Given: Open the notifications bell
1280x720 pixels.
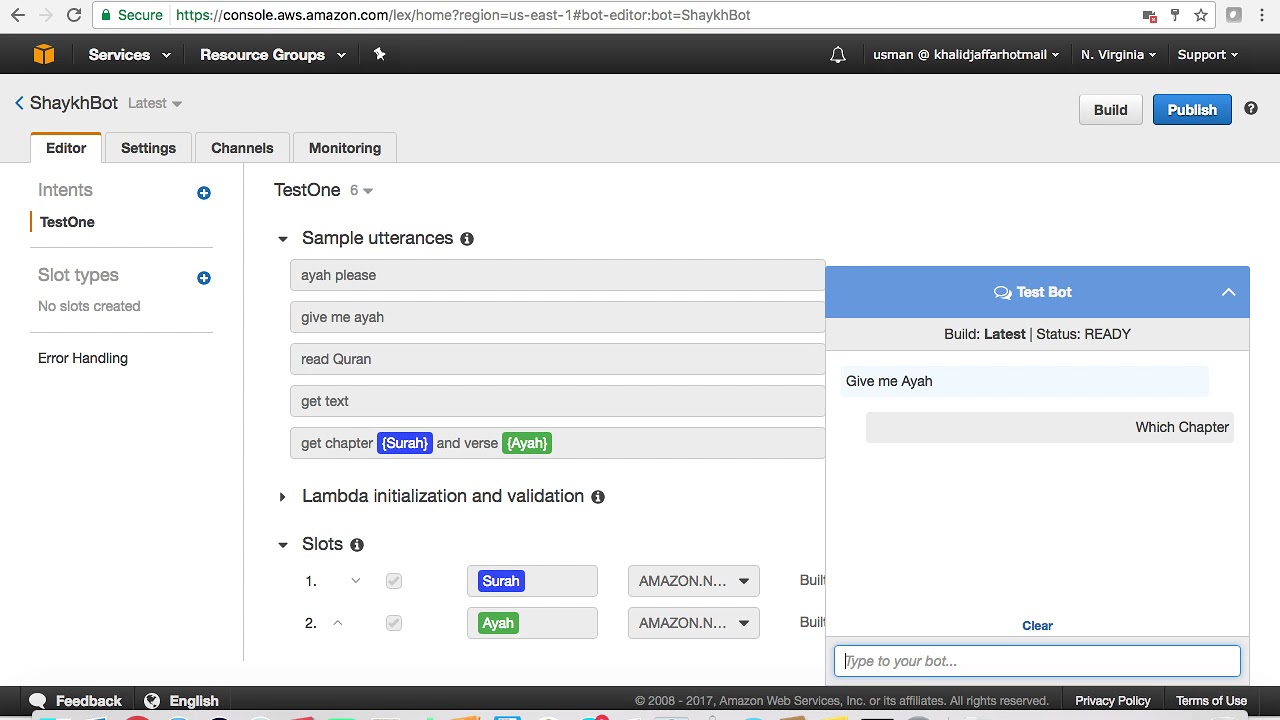Looking at the screenshot, I should point(838,55).
